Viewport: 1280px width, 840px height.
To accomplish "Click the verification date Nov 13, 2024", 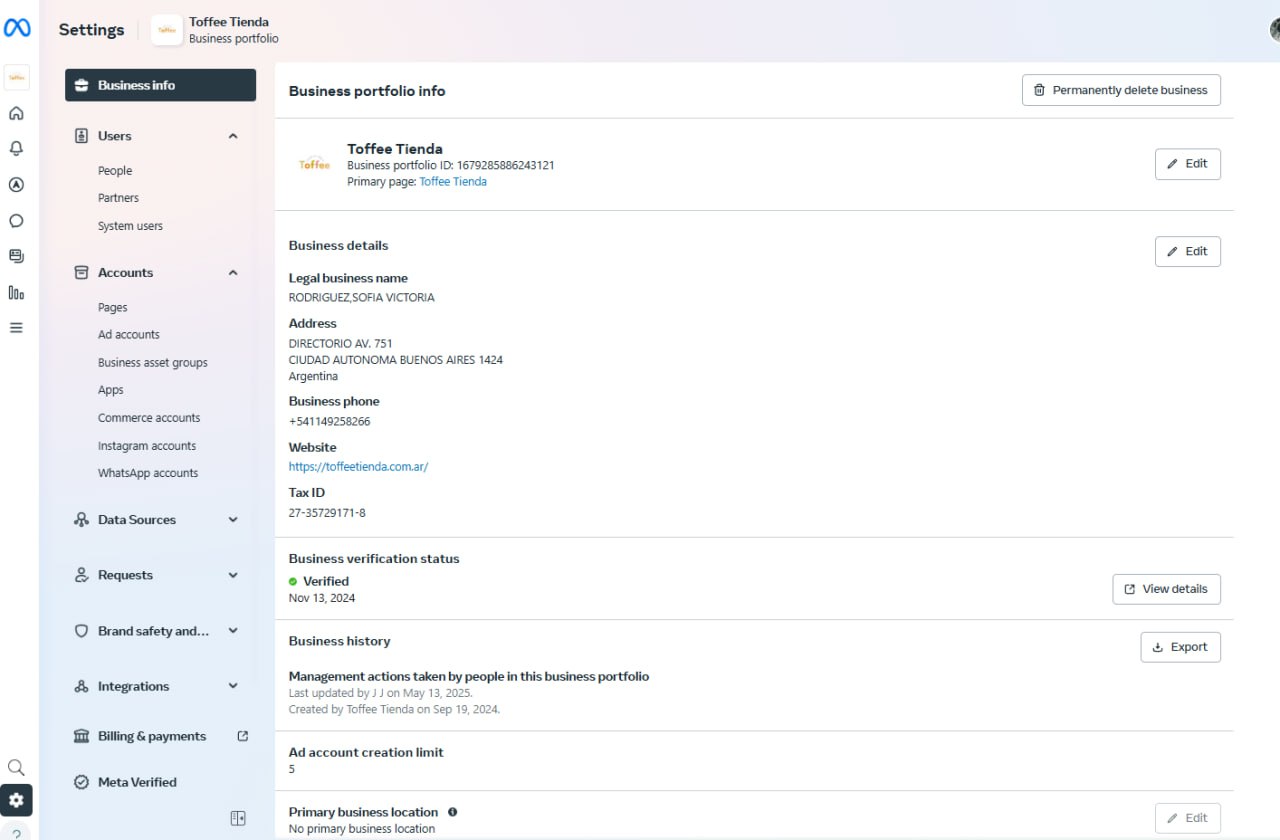I will tap(322, 598).
